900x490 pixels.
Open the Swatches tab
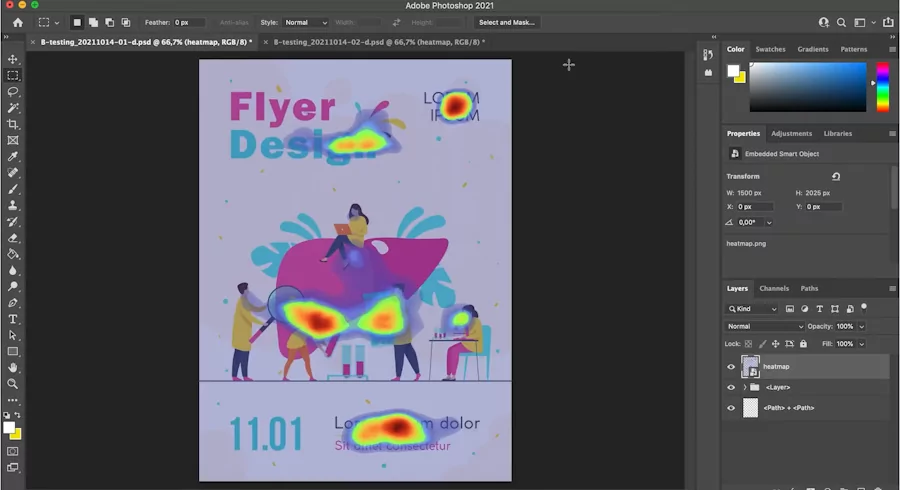click(x=770, y=49)
